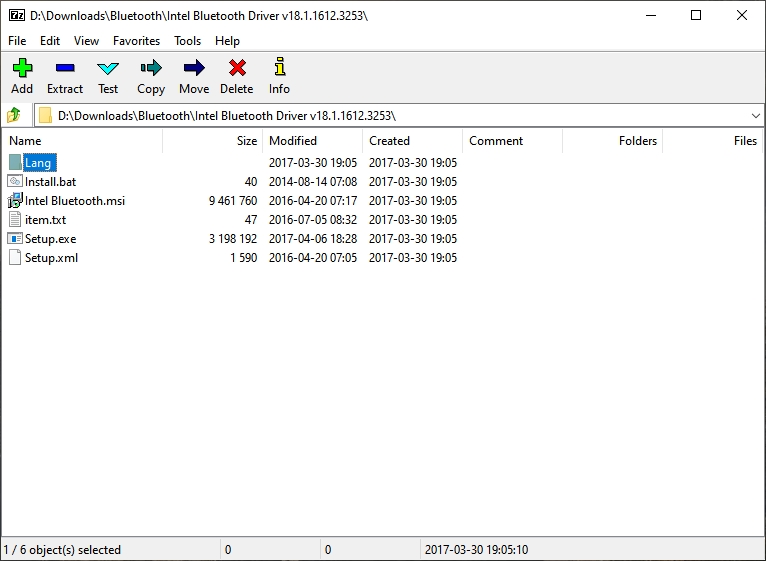Click modified date 2014-08-14 07:08

tap(313, 182)
